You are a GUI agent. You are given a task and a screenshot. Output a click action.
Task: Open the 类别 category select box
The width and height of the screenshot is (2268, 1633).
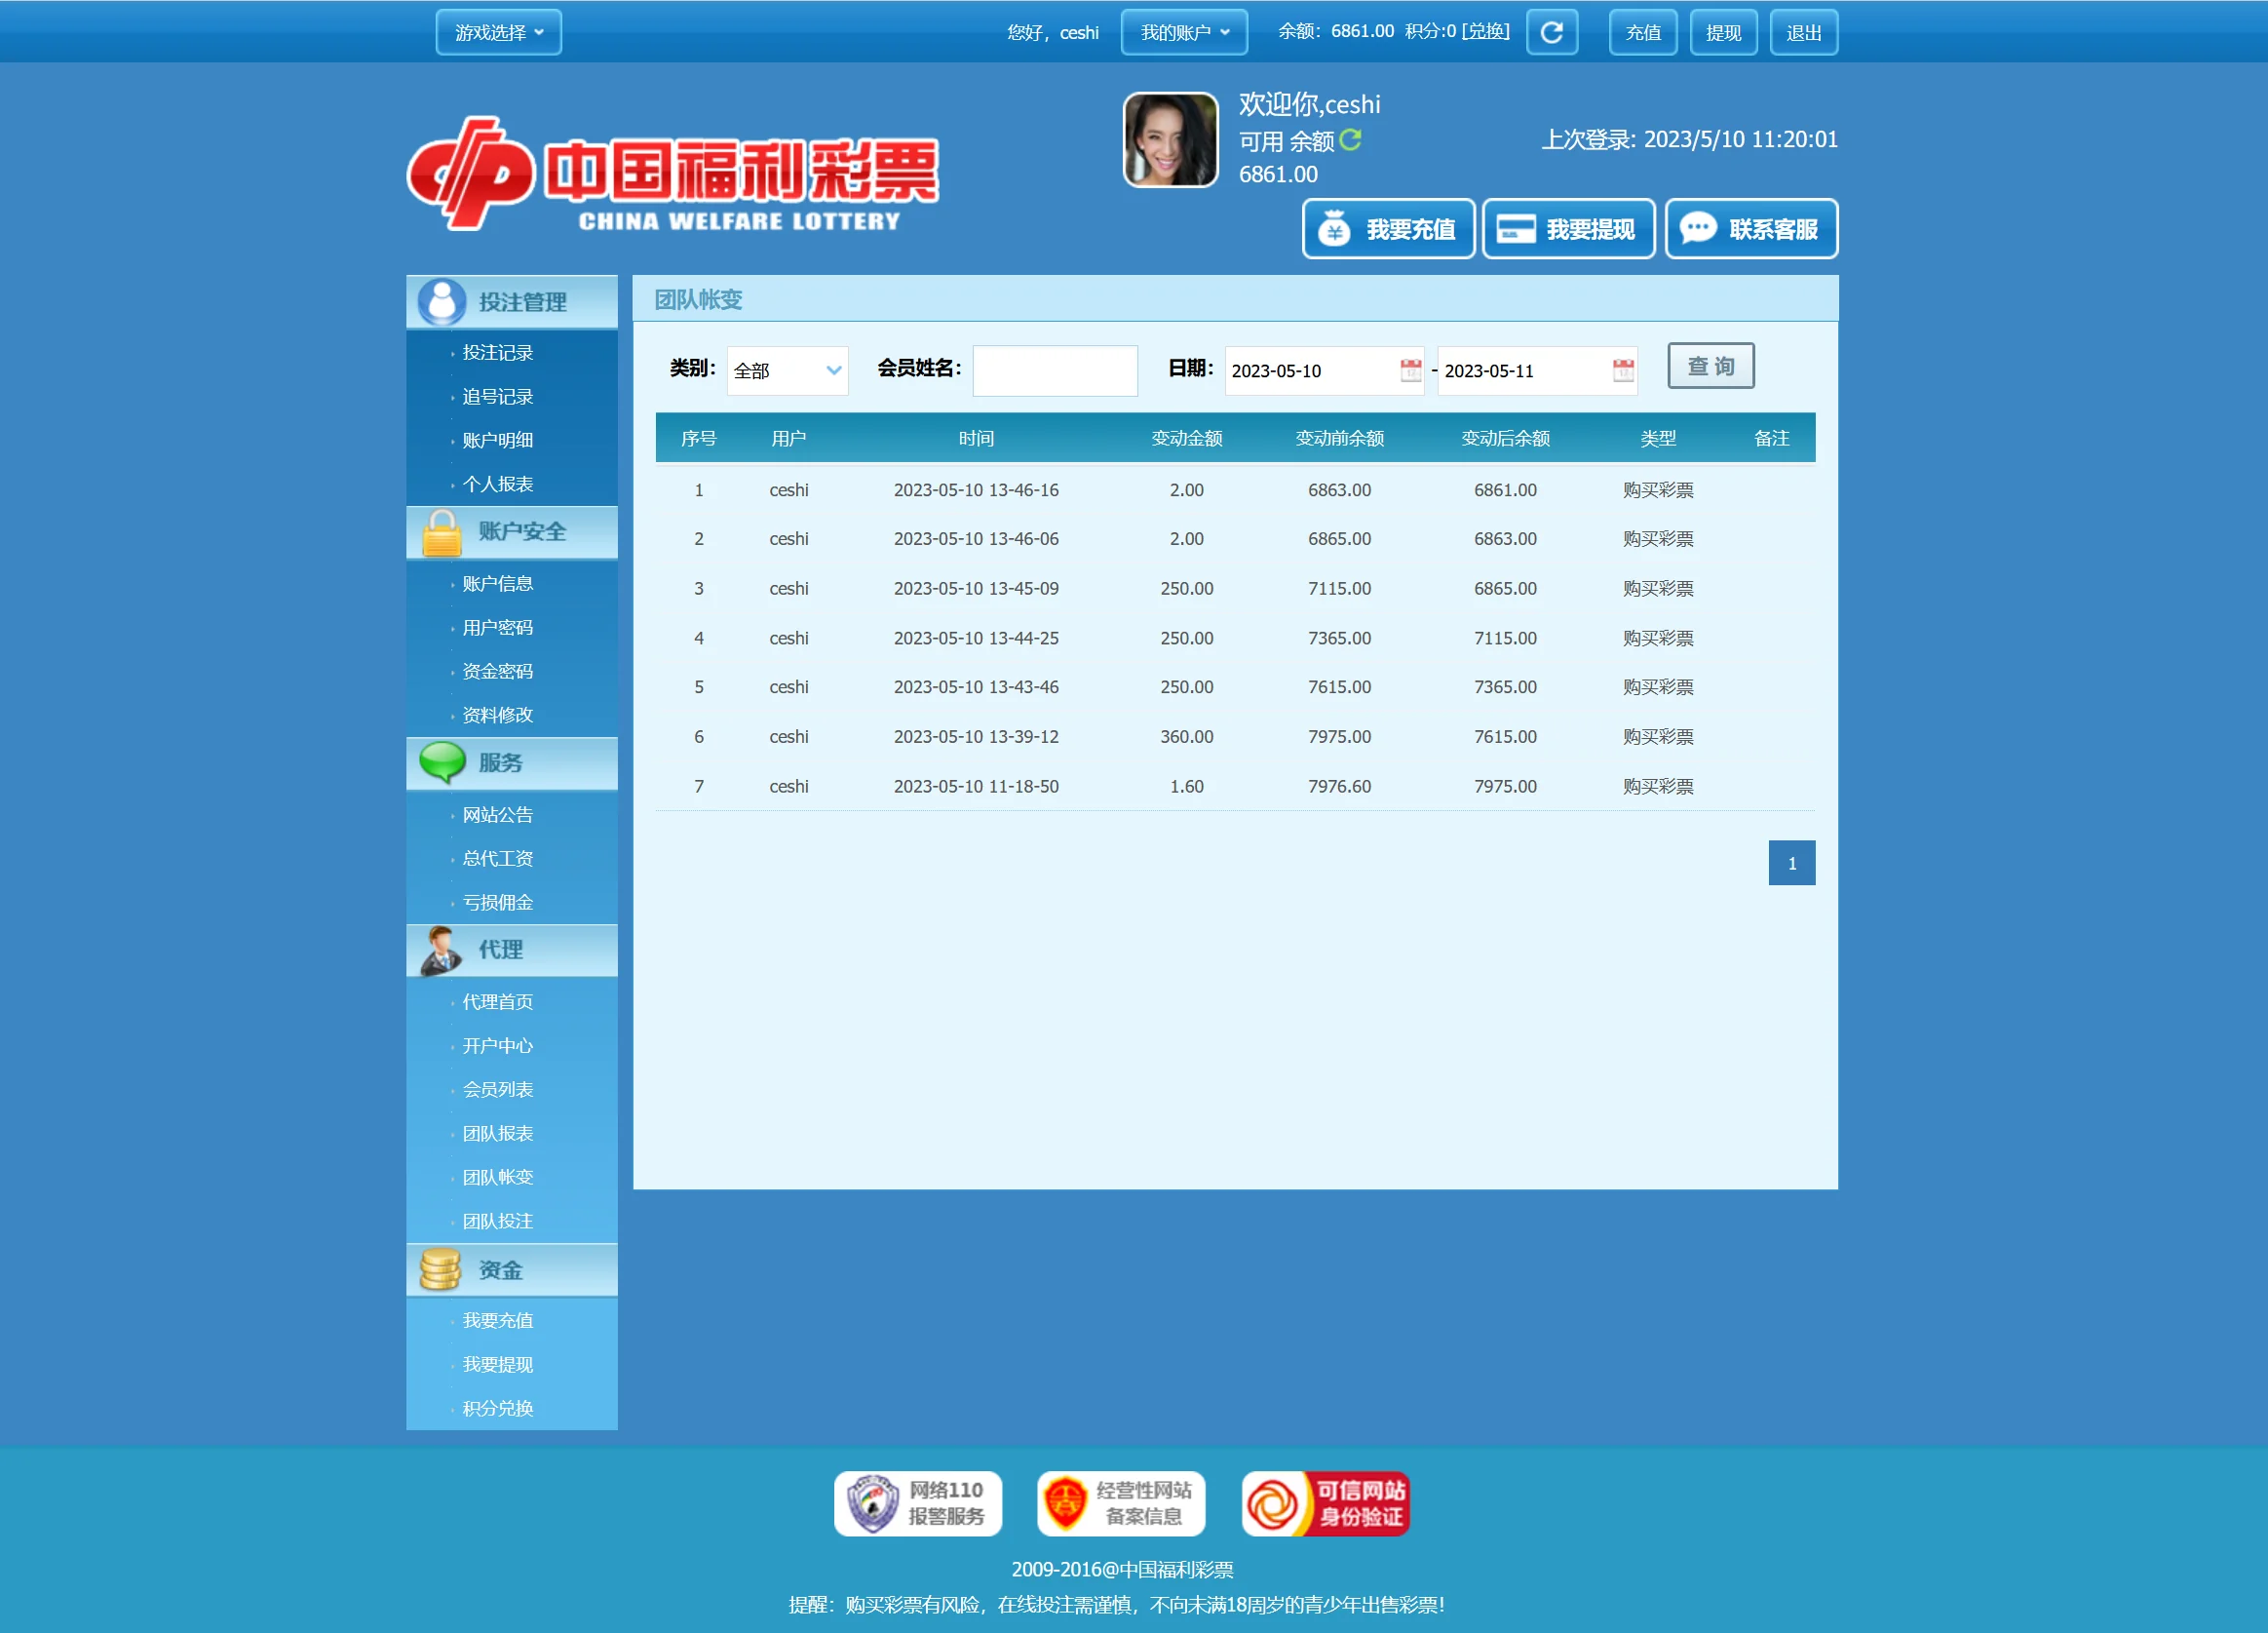[x=787, y=370]
